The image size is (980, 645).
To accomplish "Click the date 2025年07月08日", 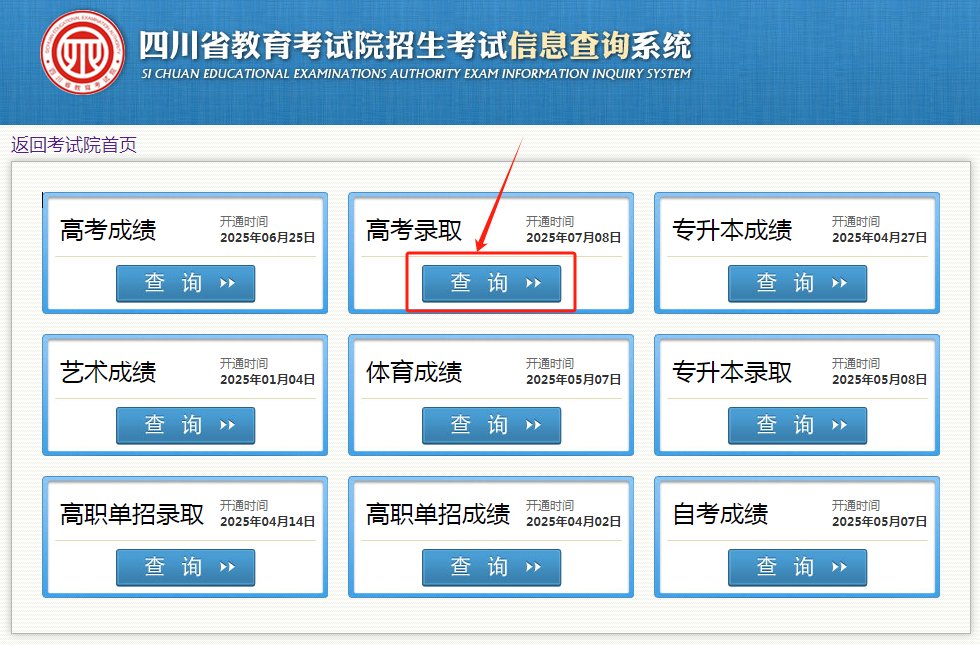I will (x=573, y=238).
